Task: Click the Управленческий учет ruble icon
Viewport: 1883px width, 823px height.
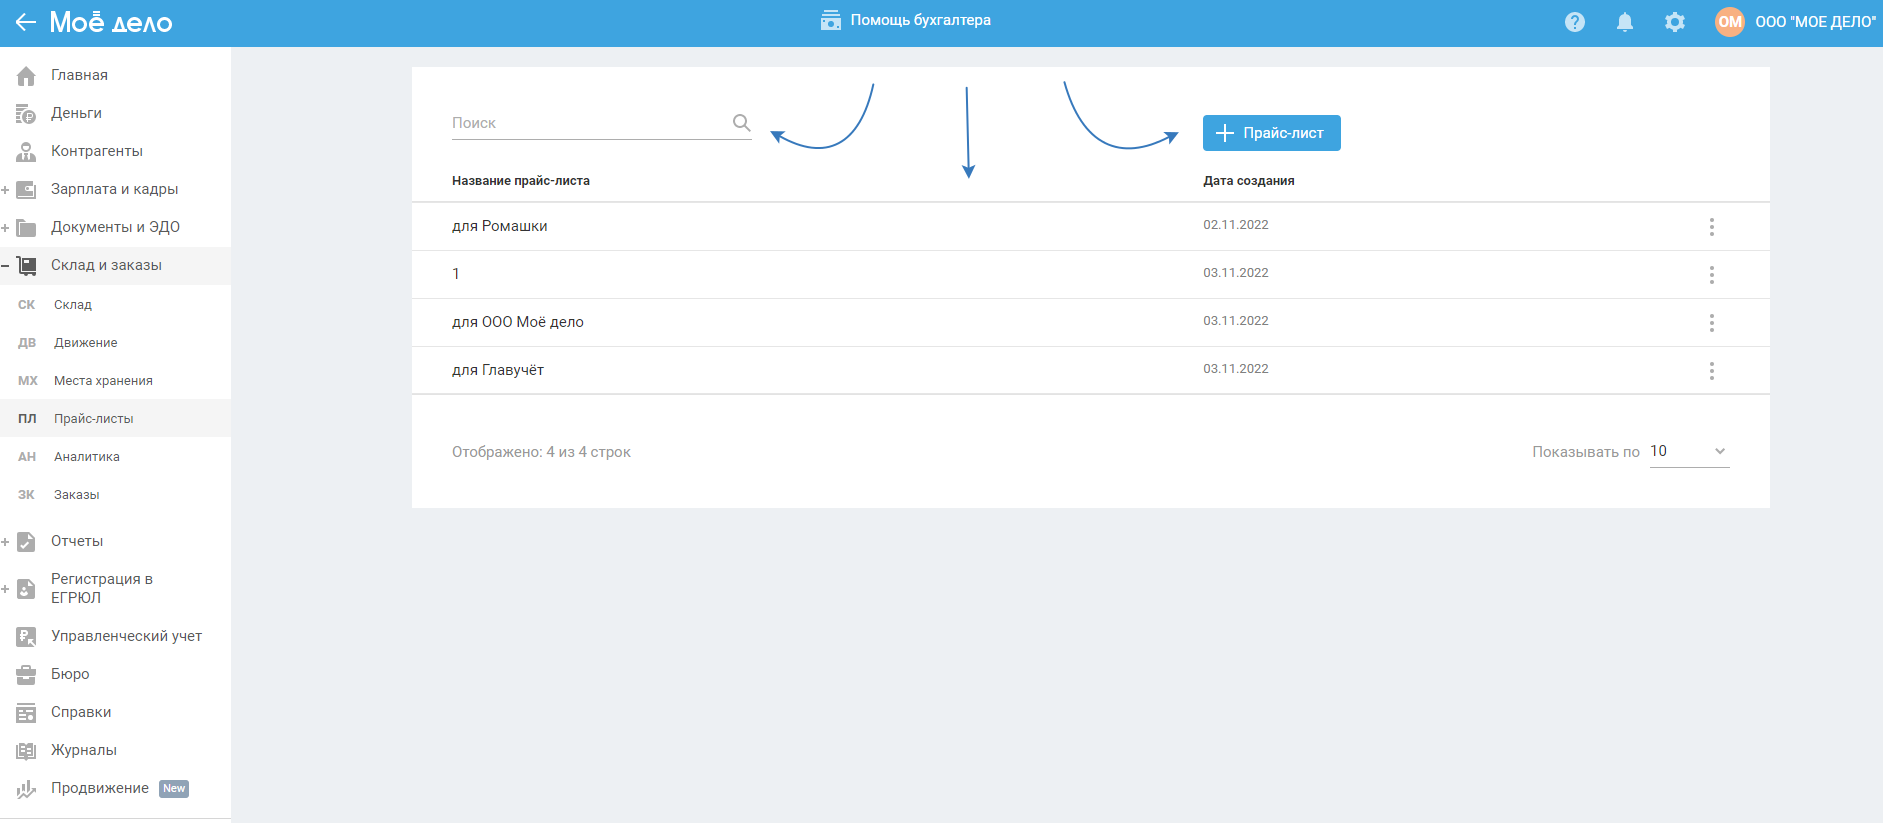Action: 26,636
